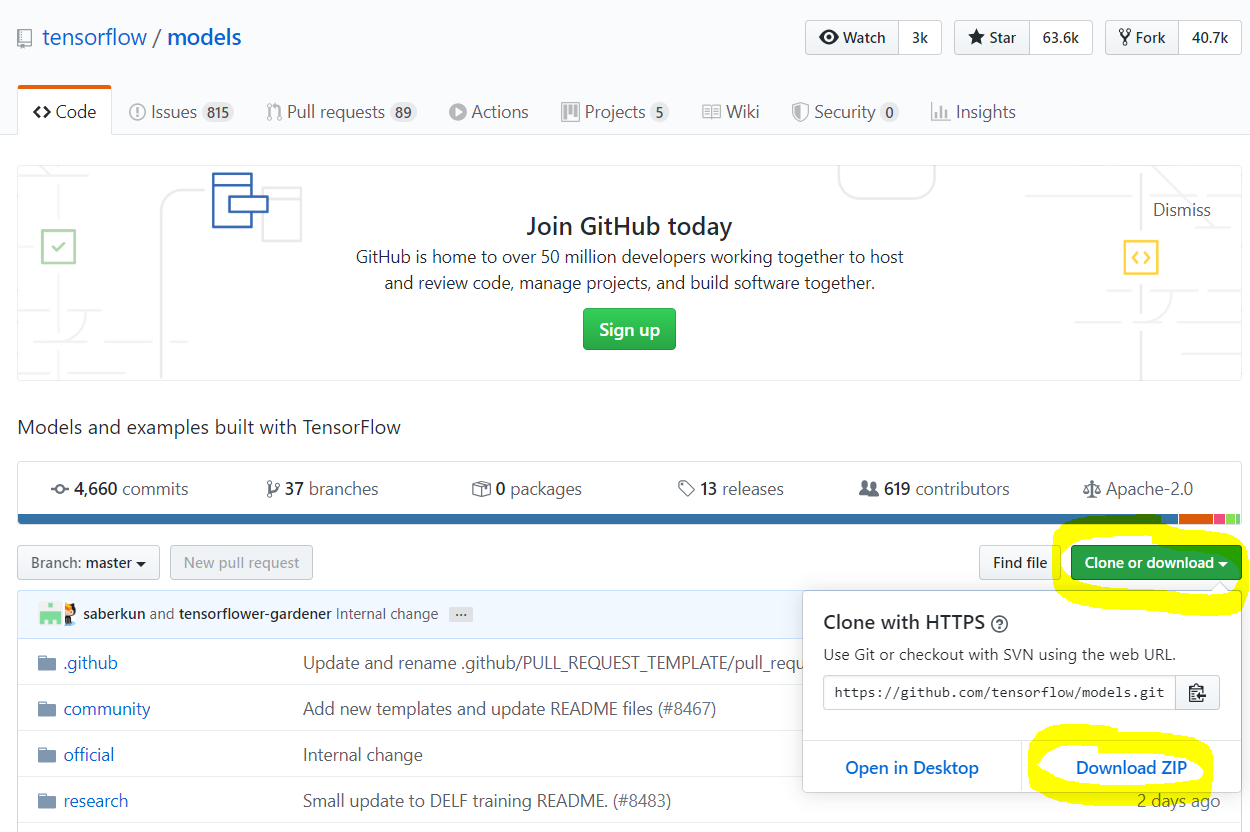Open the community folder
The width and height of the screenshot is (1250, 832).
(x=107, y=709)
